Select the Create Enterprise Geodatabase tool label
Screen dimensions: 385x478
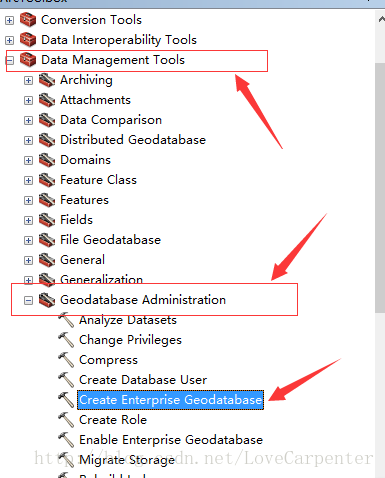click(170, 400)
